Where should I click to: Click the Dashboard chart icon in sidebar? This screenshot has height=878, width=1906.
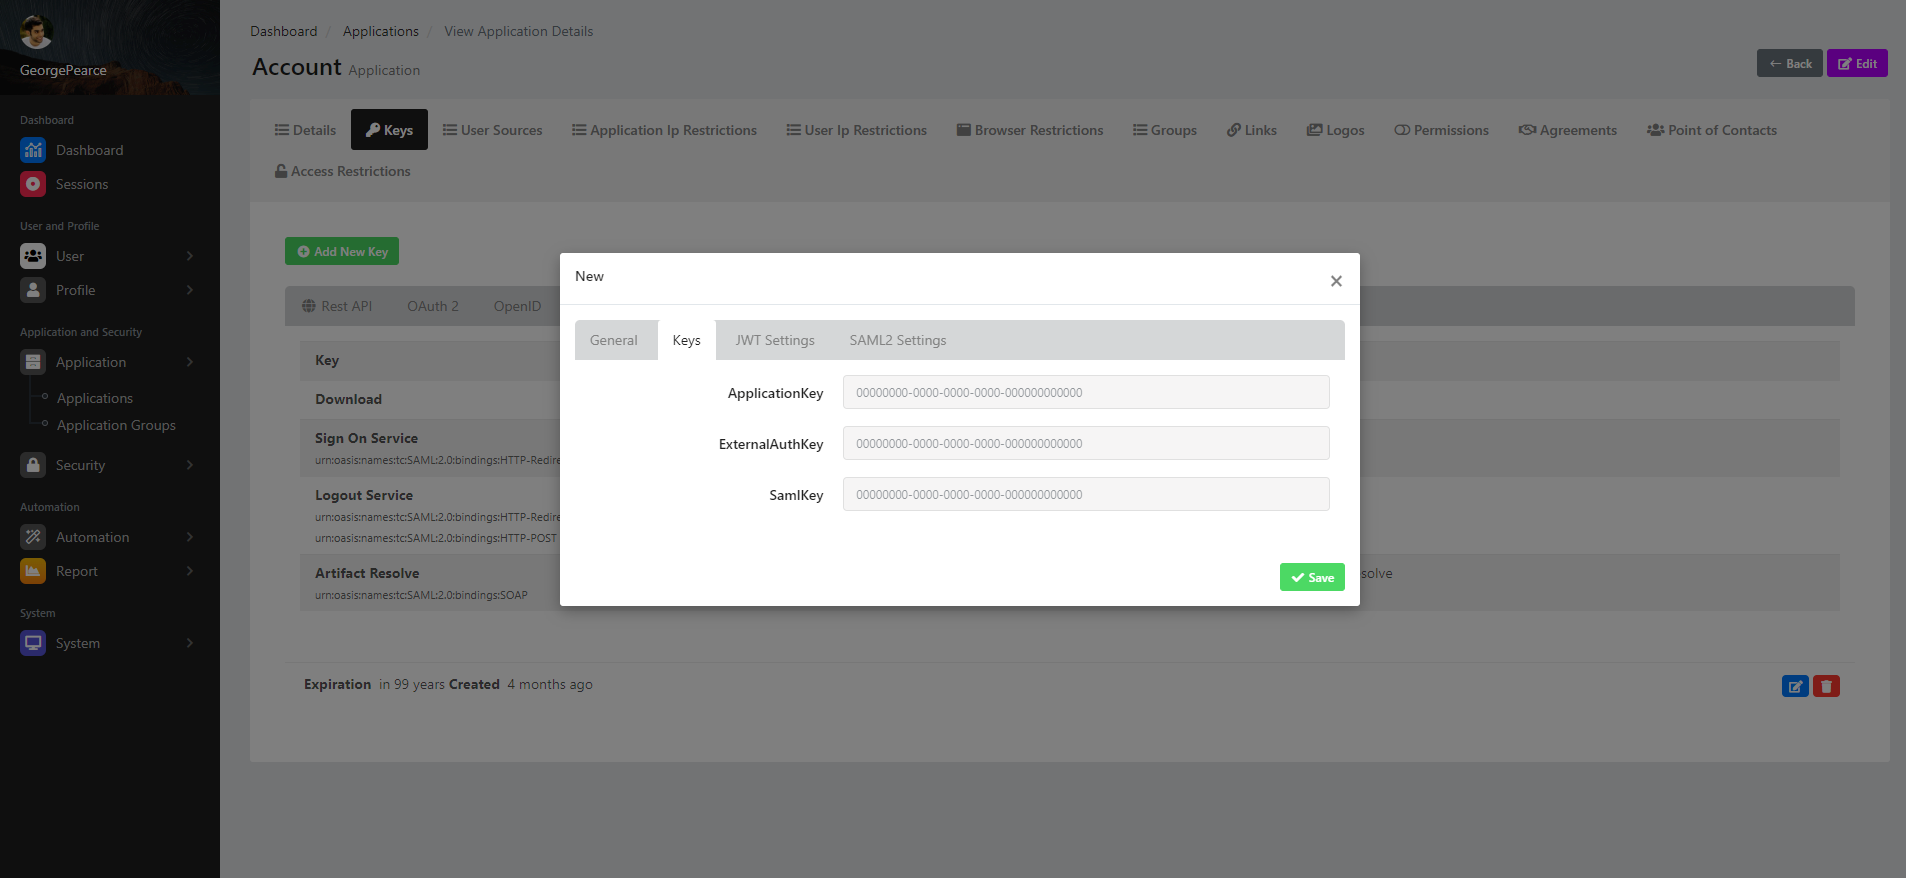click(x=33, y=150)
